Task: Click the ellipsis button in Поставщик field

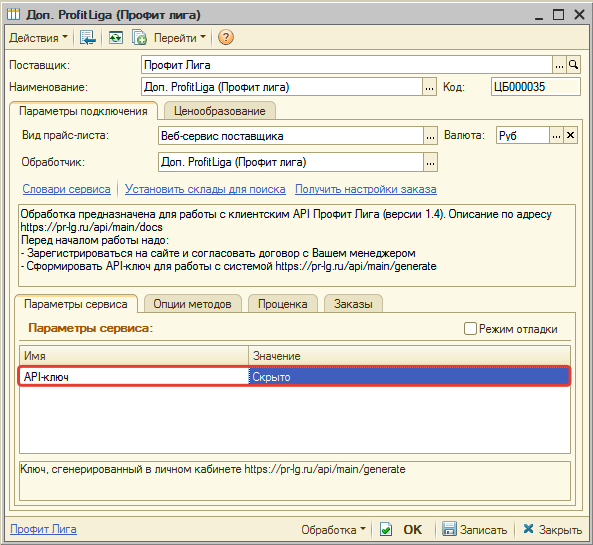Action: tap(559, 65)
